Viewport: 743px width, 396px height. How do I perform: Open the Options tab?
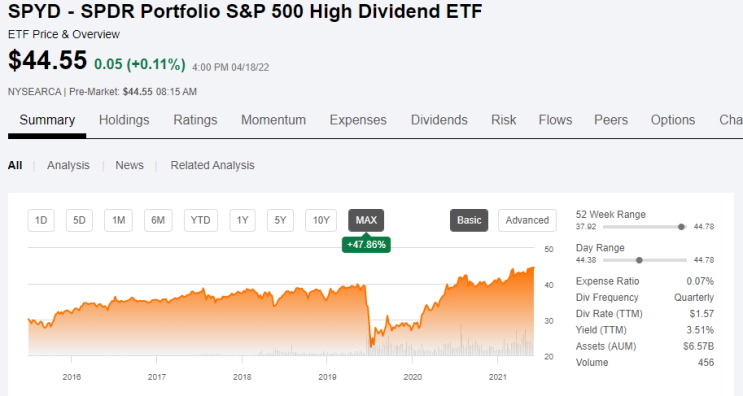(x=673, y=120)
